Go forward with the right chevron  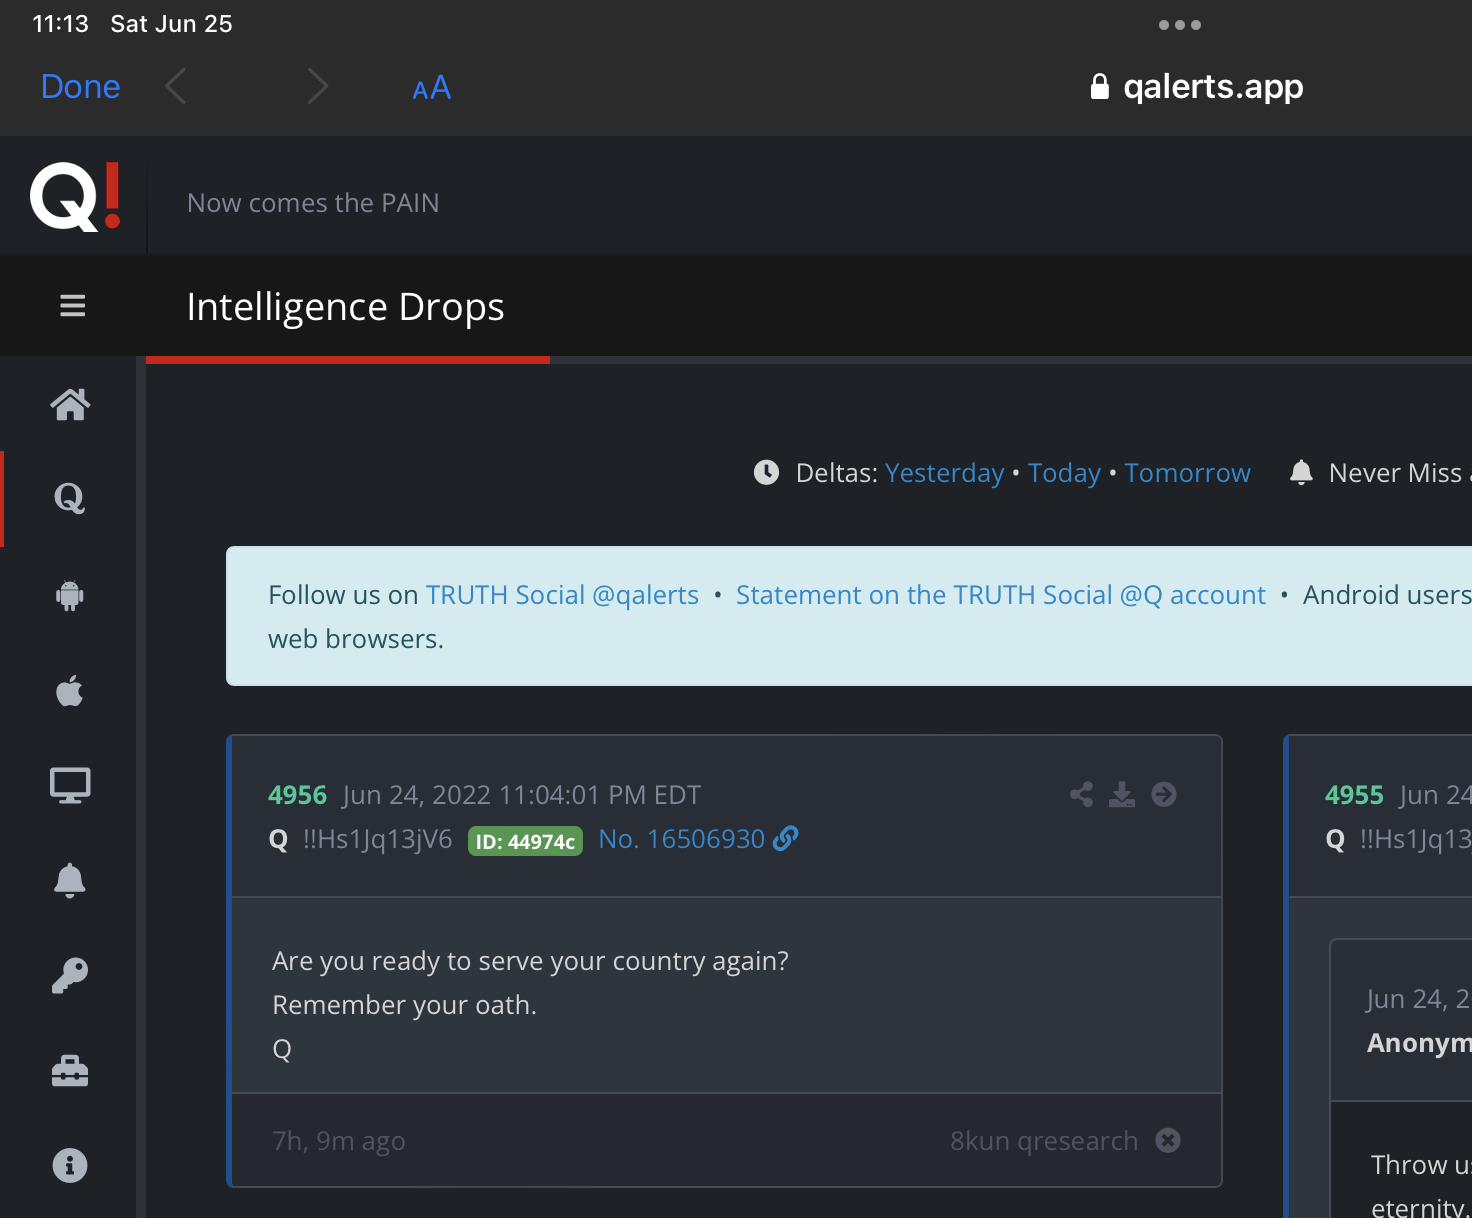point(317,87)
